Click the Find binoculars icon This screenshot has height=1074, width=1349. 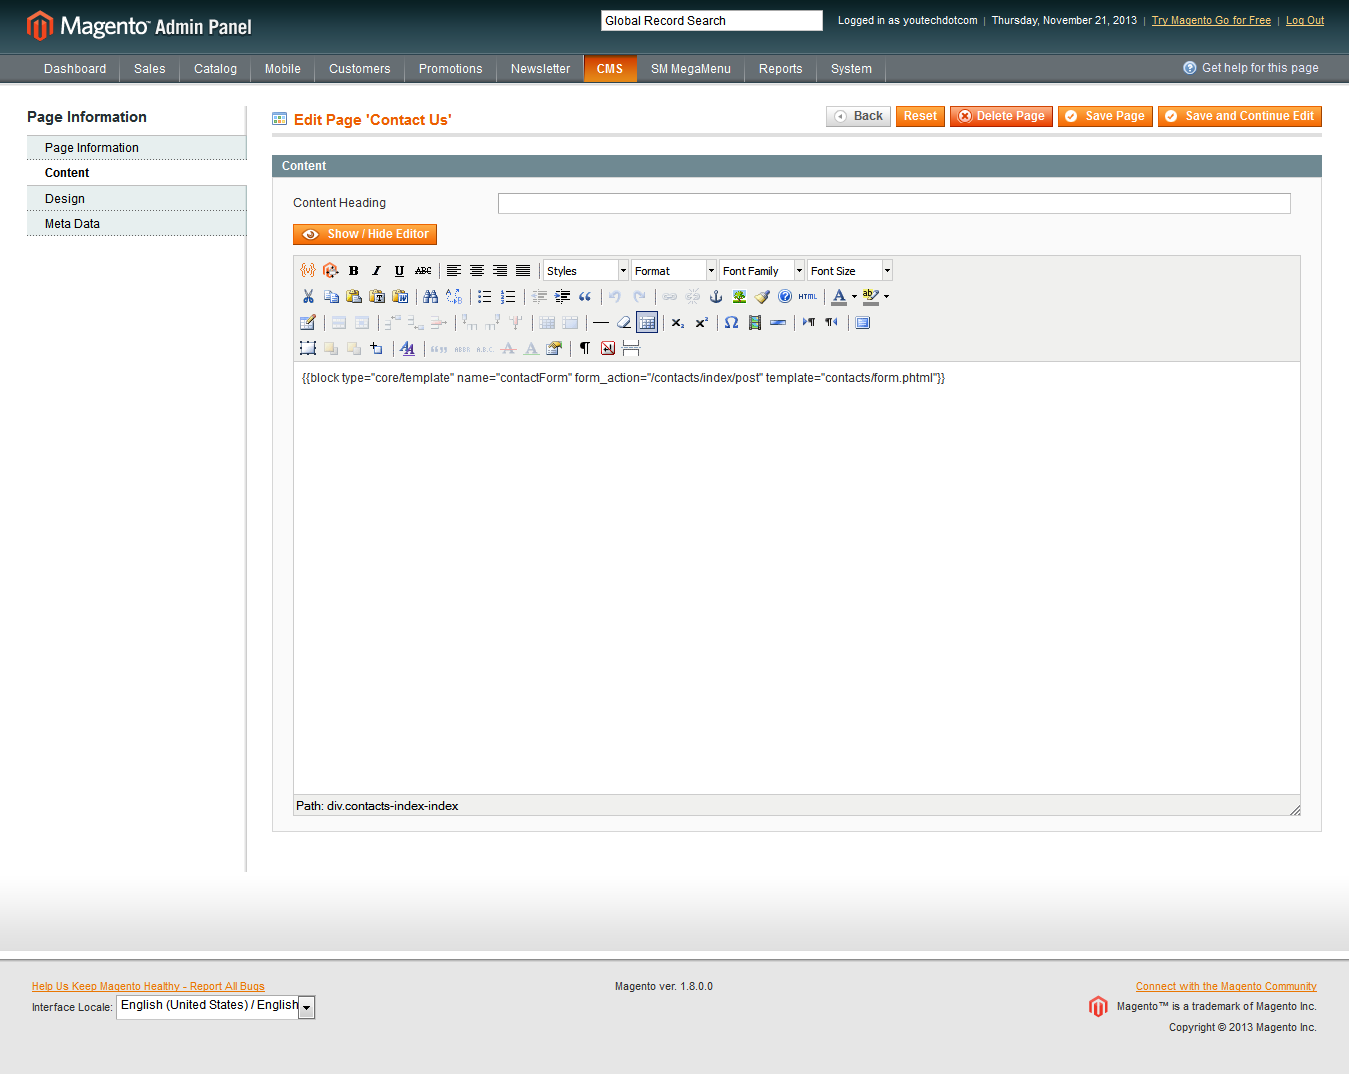pos(430,296)
